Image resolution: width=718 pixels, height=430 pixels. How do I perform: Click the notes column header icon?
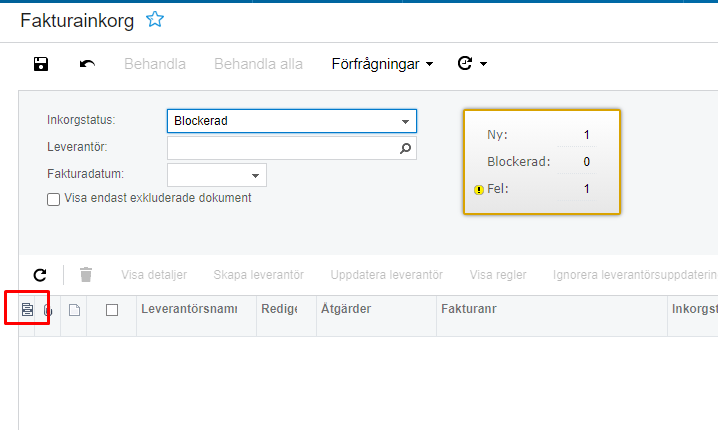pos(28,310)
